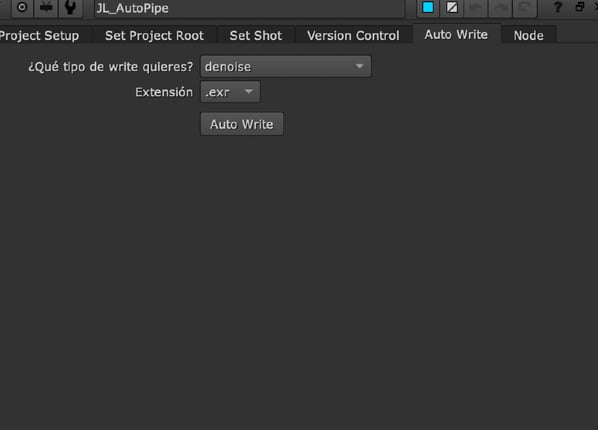Select the Auto Write tab

(x=456, y=35)
